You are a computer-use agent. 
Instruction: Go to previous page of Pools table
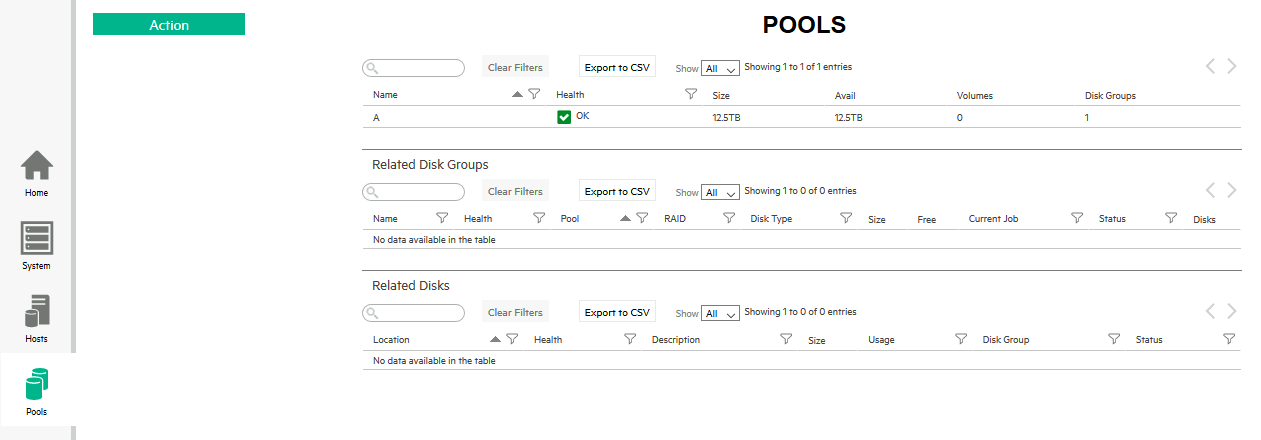1210,66
